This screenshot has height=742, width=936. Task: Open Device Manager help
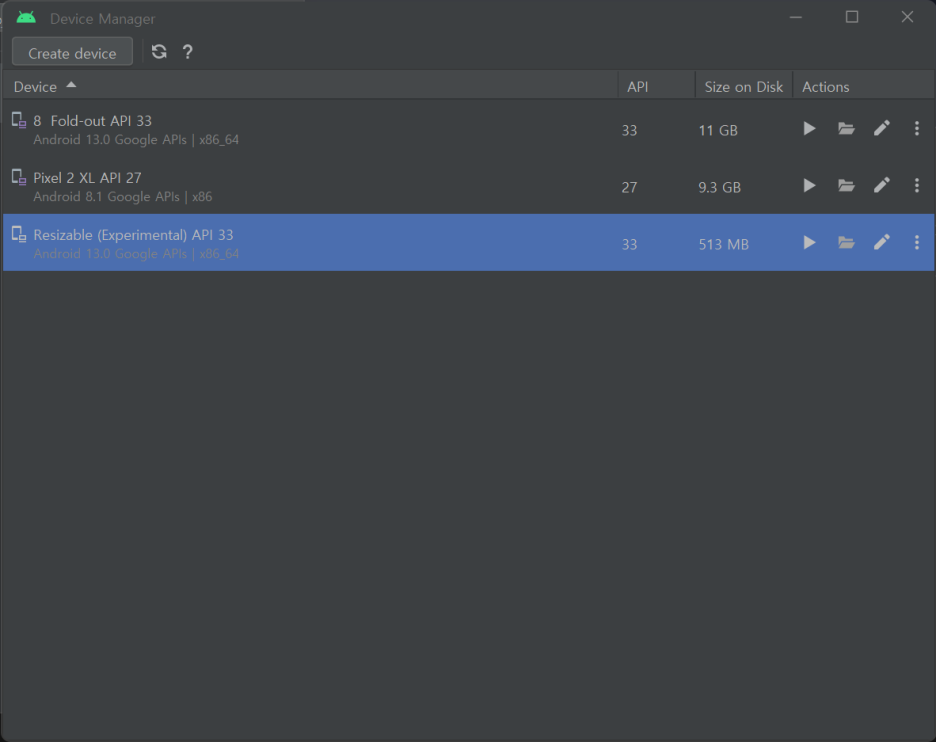click(187, 52)
